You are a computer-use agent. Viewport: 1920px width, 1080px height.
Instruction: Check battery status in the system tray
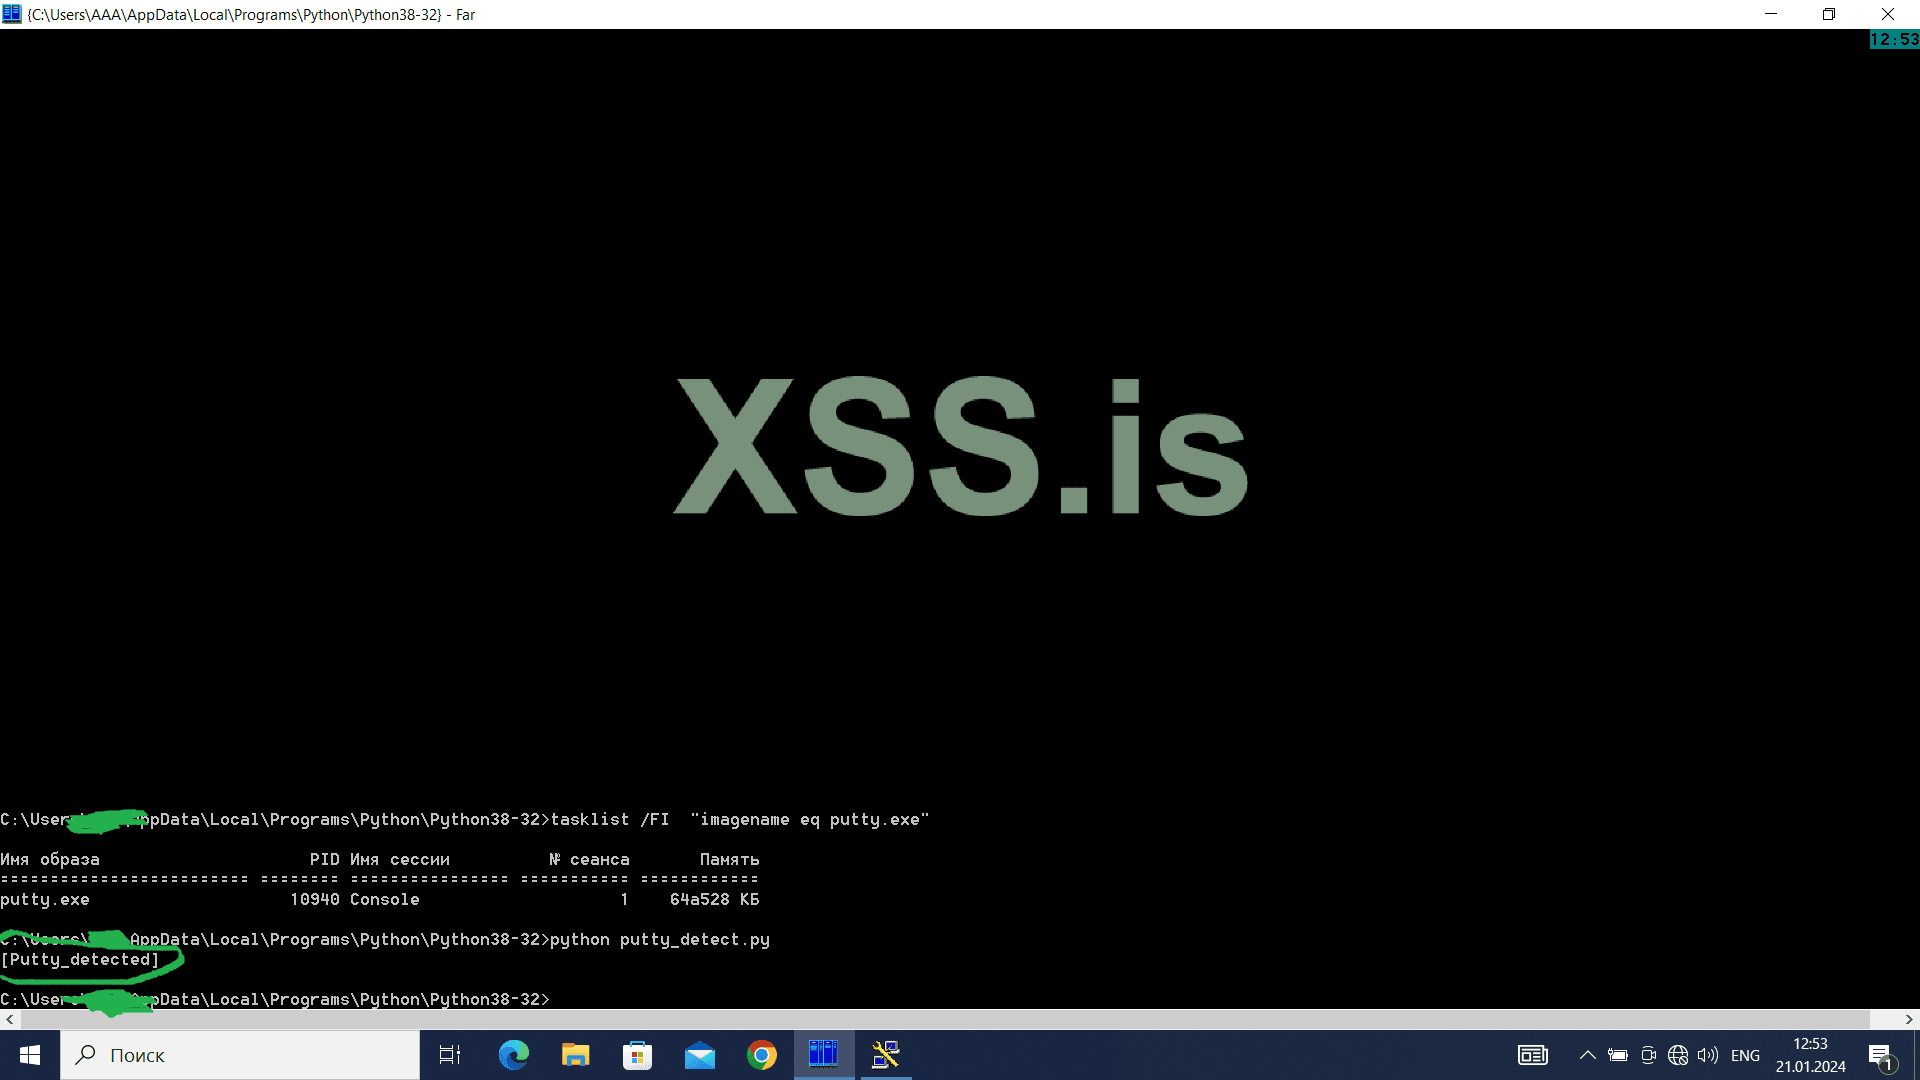[x=1619, y=1055]
